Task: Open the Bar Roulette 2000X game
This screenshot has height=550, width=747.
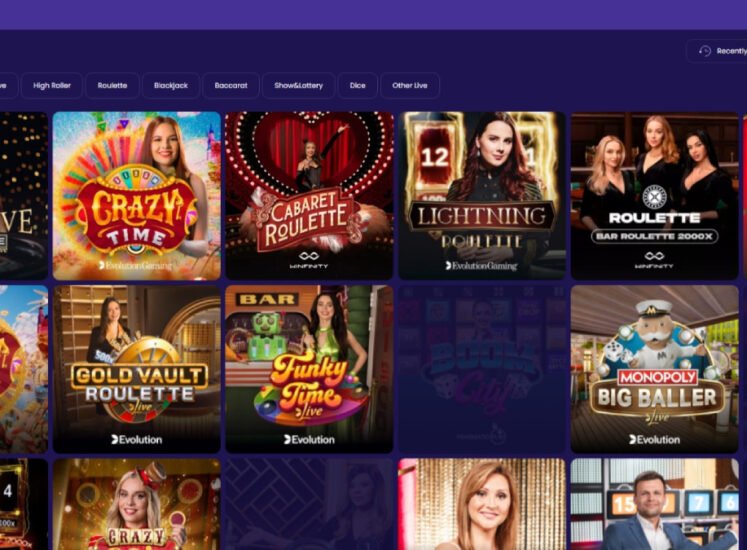Action: (655, 195)
